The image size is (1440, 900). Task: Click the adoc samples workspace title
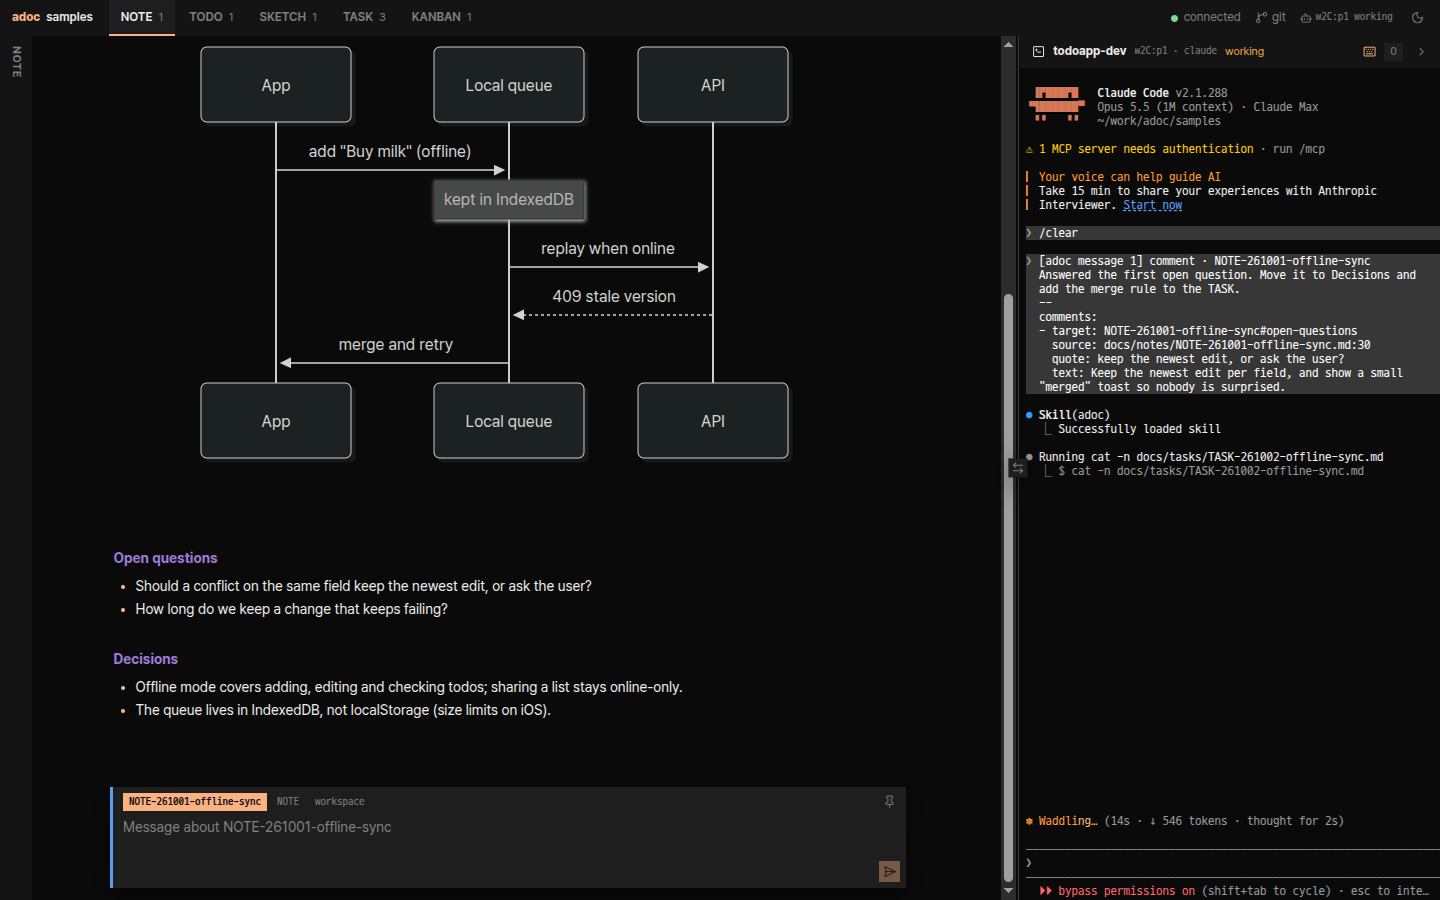click(x=52, y=17)
